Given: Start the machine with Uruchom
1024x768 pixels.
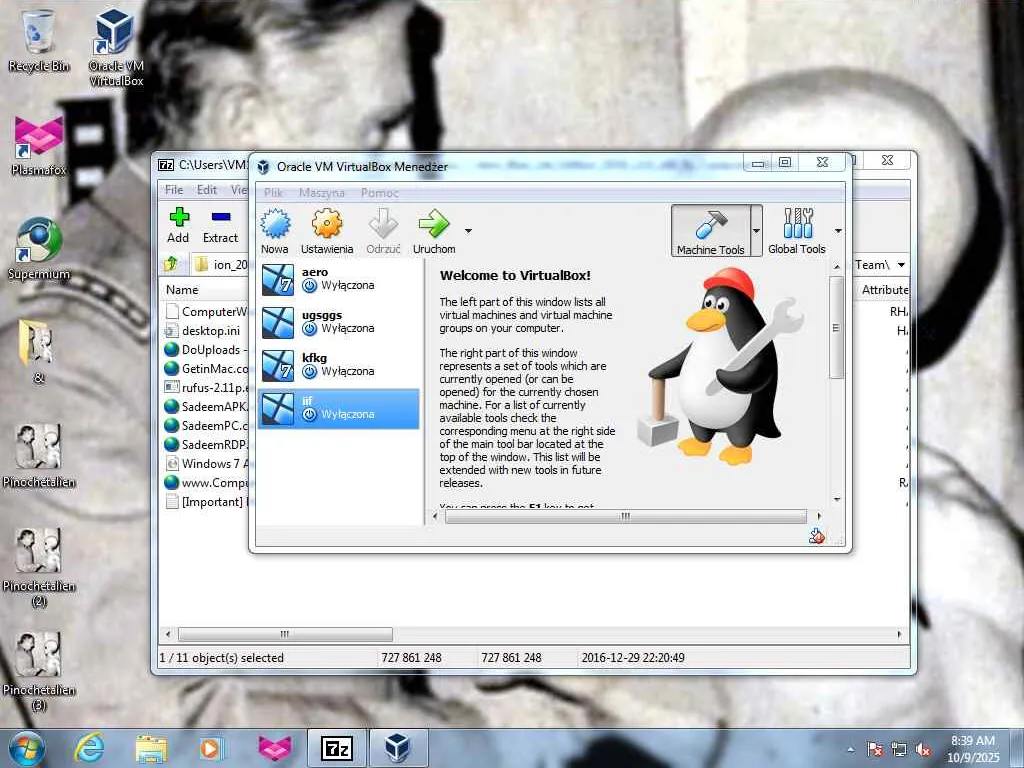Looking at the screenshot, I should pyautogui.click(x=434, y=231).
